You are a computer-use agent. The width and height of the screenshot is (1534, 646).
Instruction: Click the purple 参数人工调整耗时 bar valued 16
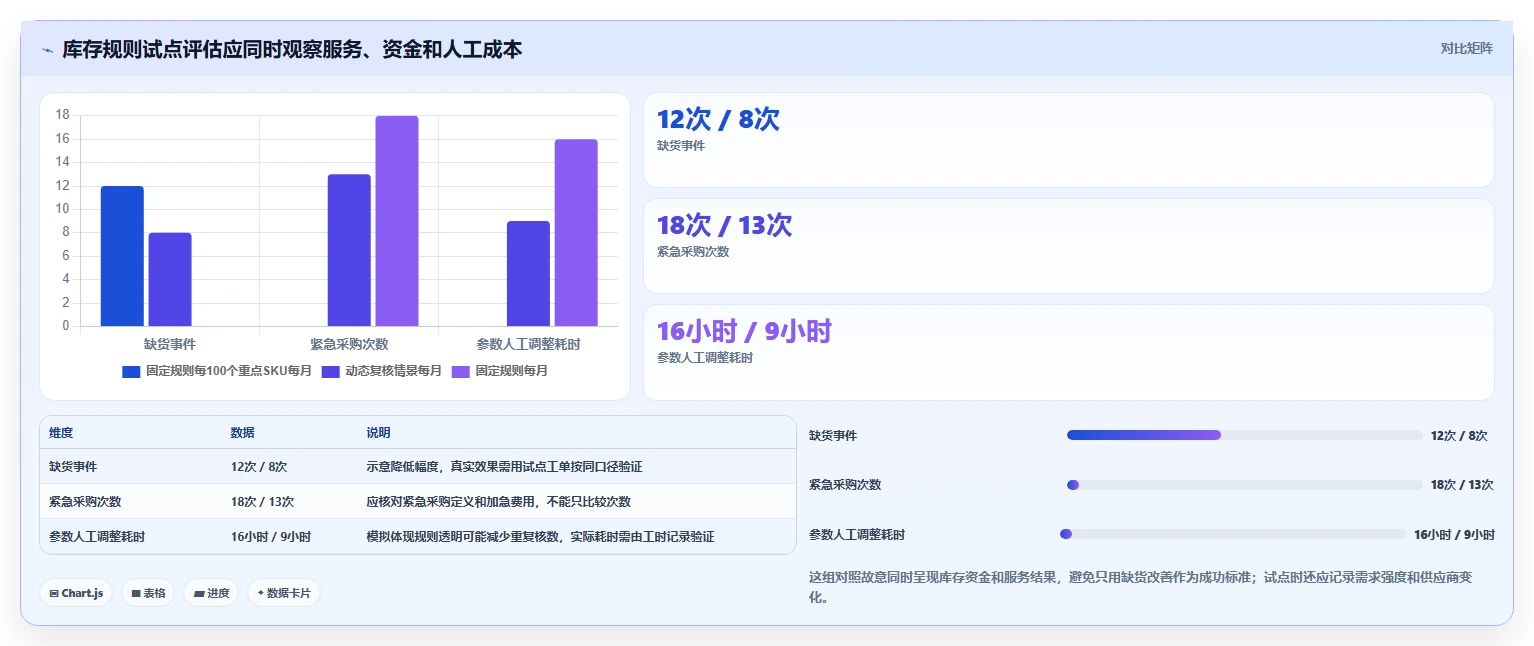coord(576,233)
